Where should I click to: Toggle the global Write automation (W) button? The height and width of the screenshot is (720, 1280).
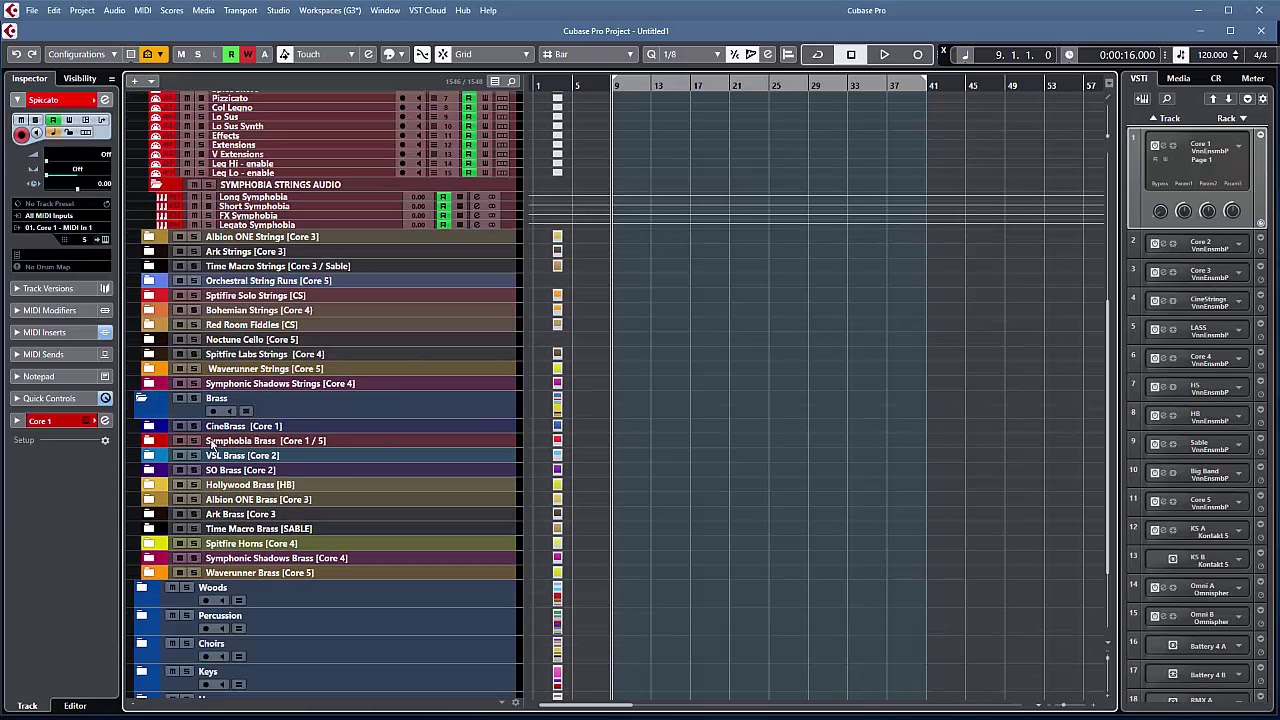tap(247, 54)
